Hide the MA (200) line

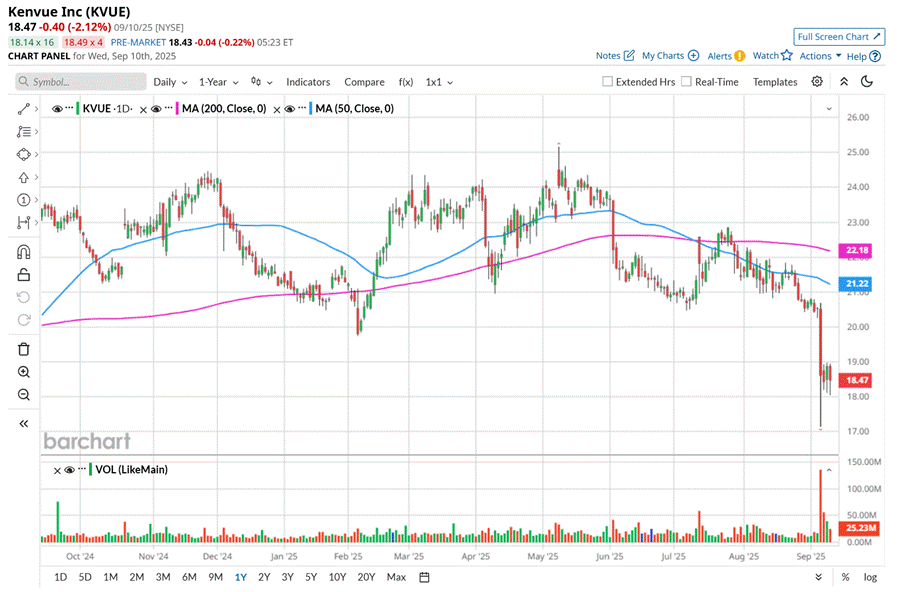coord(156,109)
